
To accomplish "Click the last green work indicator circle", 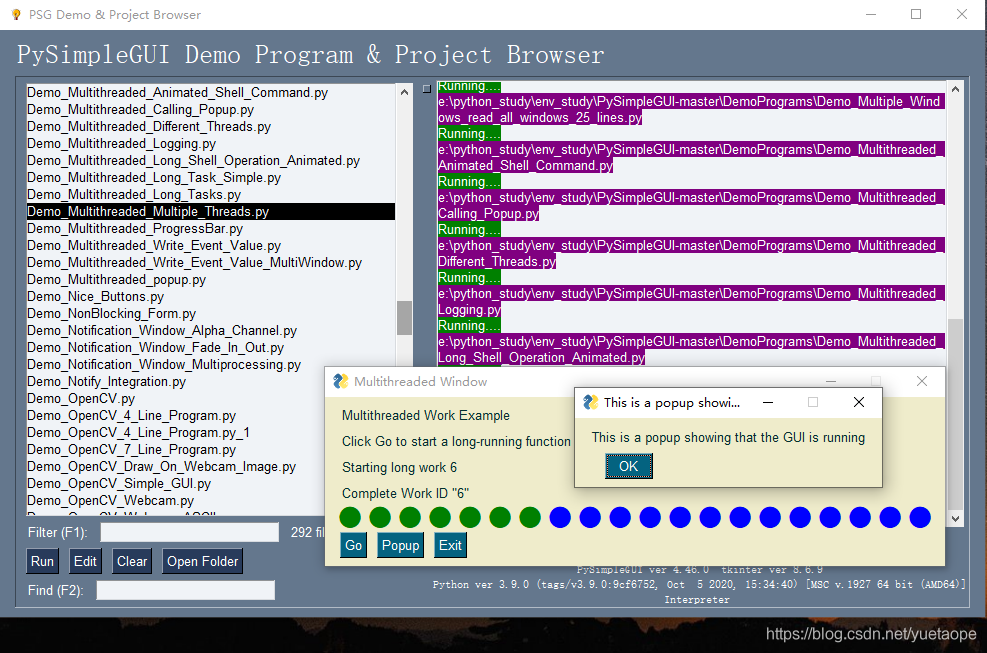I will 530,518.
